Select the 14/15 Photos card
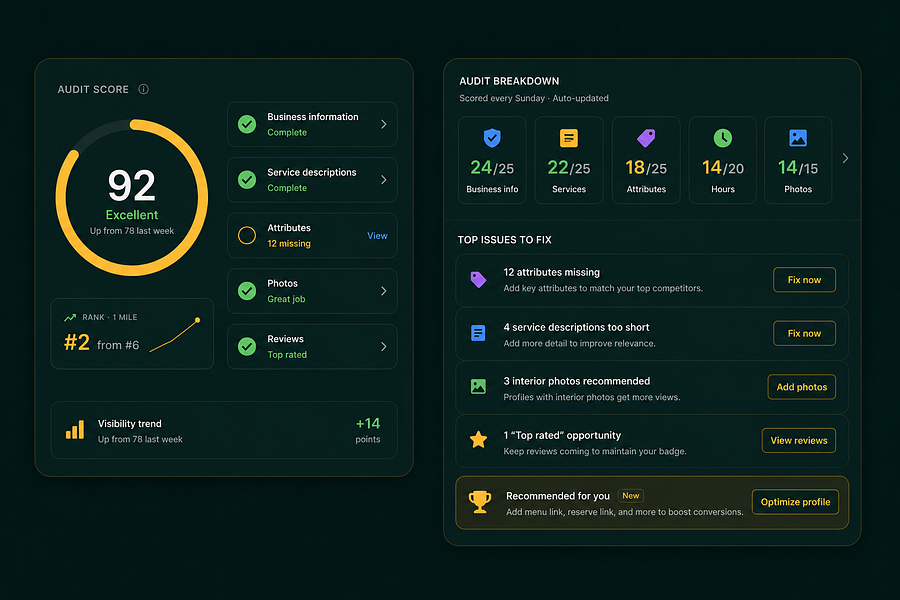The height and width of the screenshot is (600, 900). (x=798, y=160)
